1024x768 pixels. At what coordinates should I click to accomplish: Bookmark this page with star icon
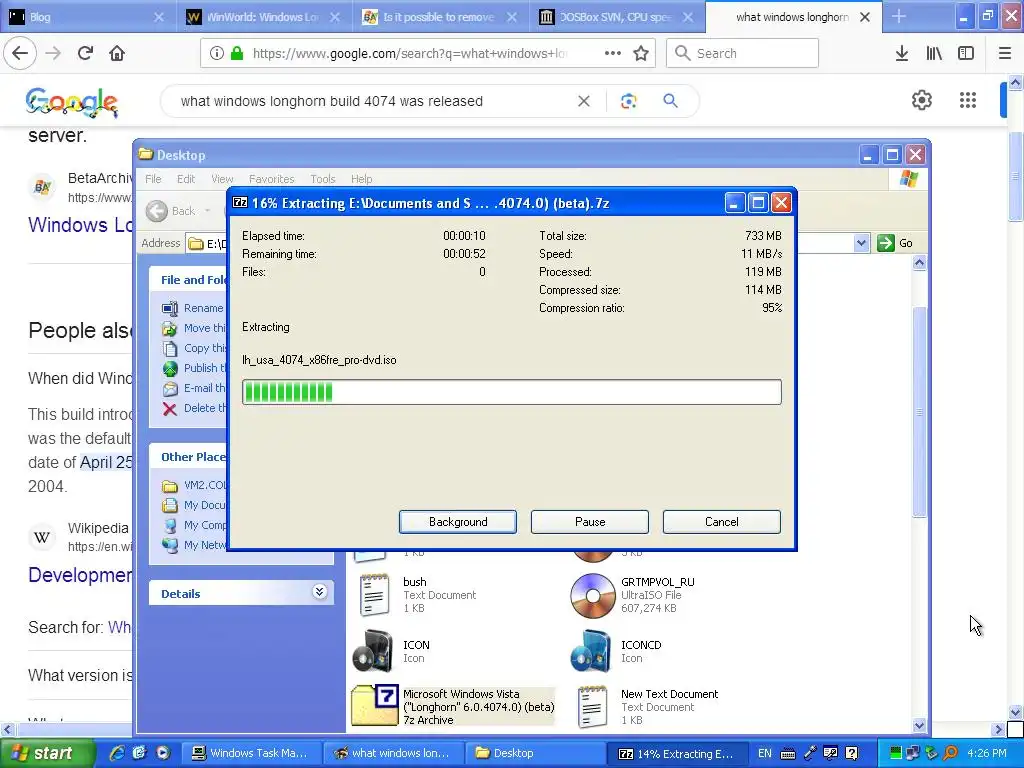point(641,54)
